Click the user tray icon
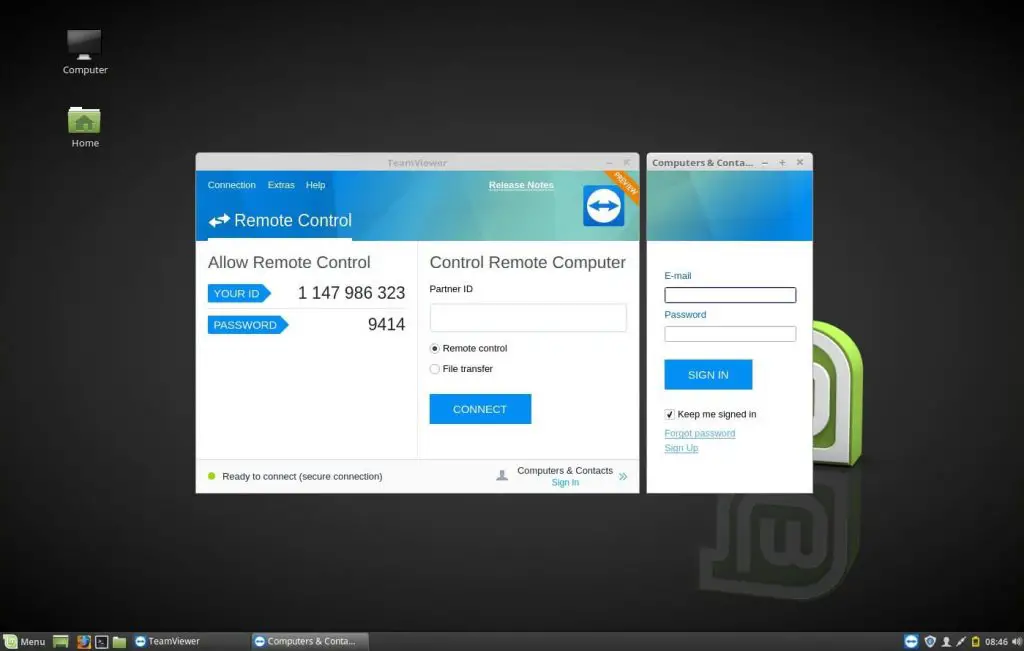1024x651 pixels. tap(946, 642)
